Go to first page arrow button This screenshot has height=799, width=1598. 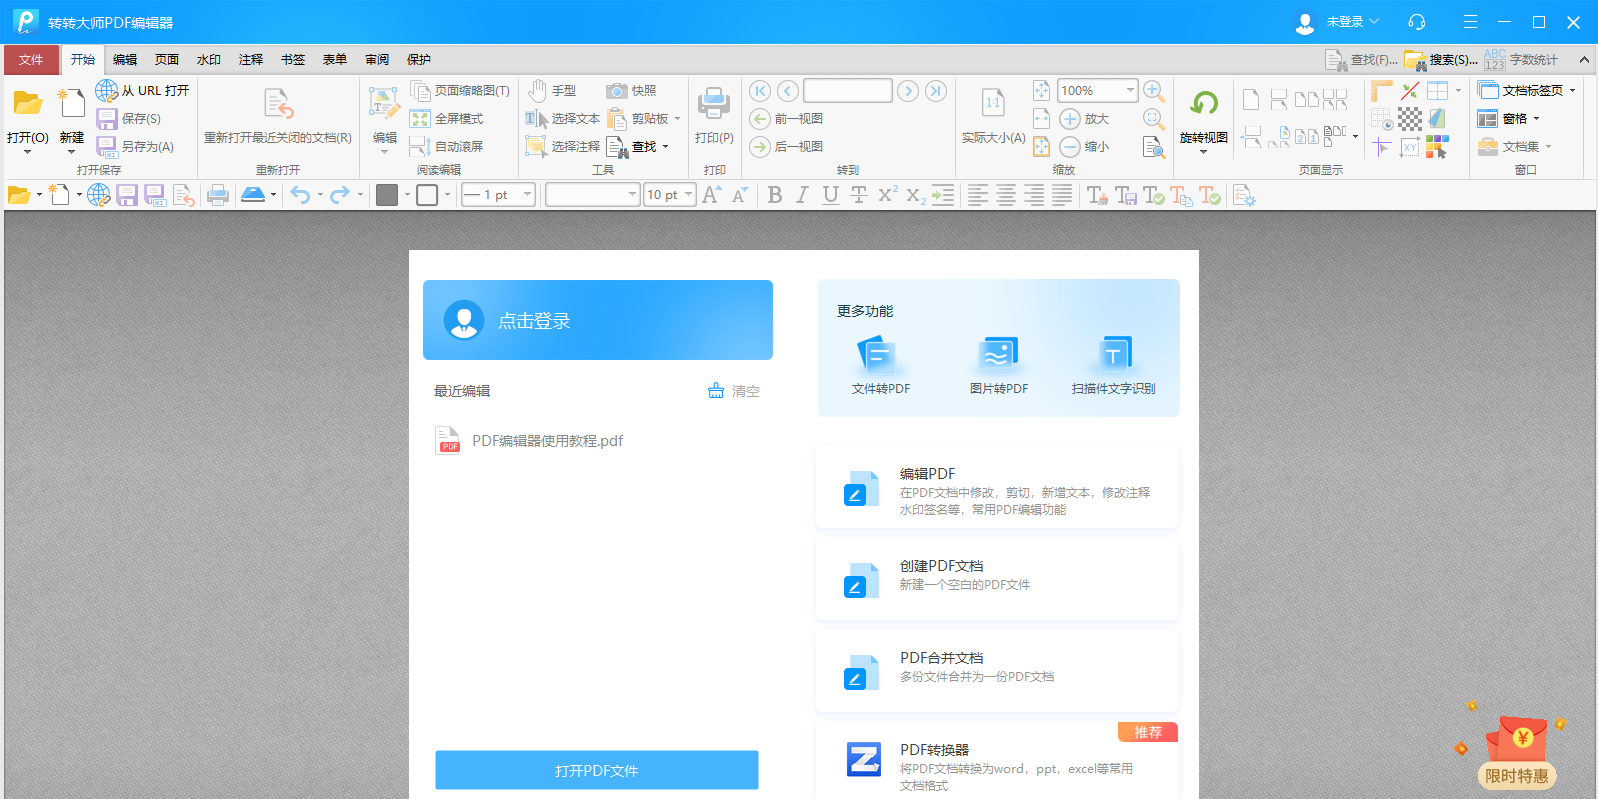point(760,91)
